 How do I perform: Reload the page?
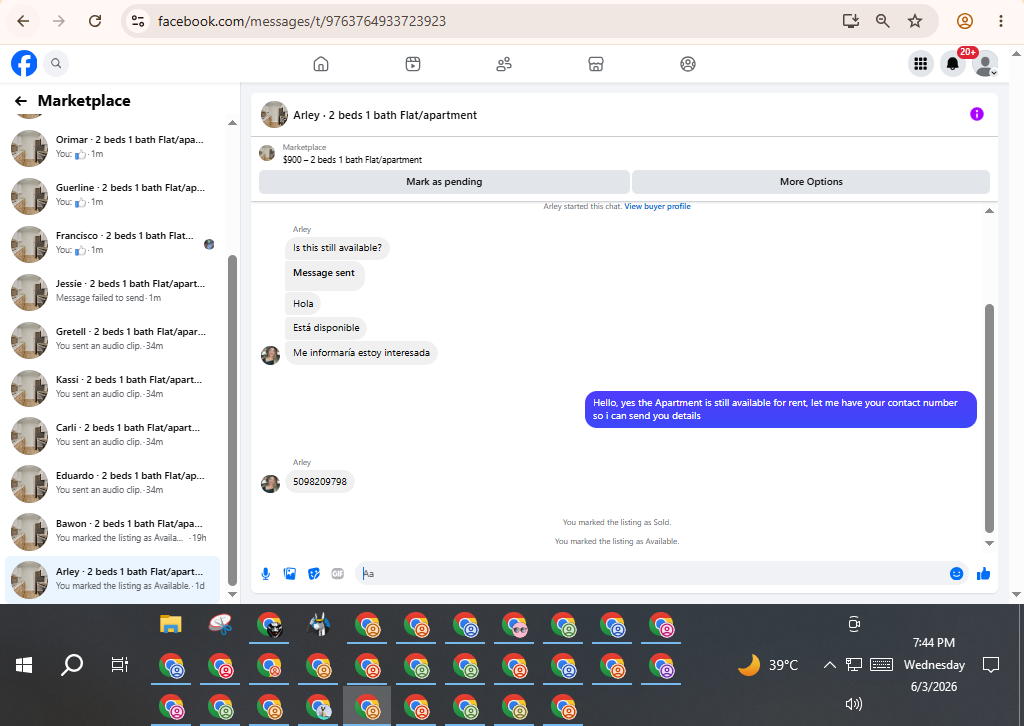[95, 21]
